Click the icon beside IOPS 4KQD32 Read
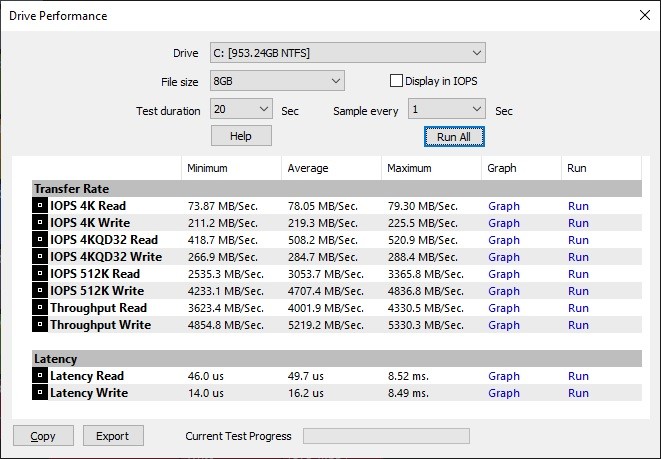The image size is (661, 459). (x=40, y=240)
